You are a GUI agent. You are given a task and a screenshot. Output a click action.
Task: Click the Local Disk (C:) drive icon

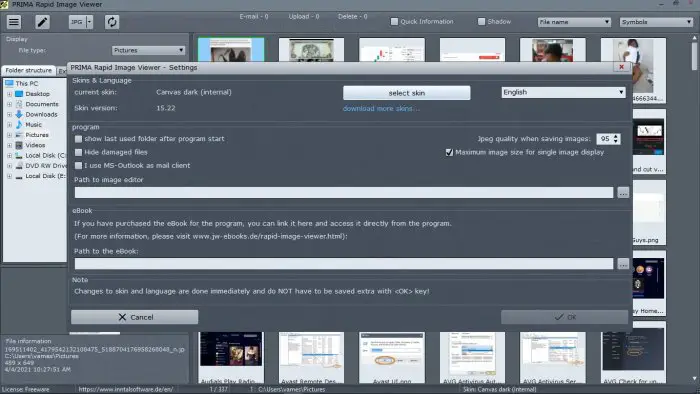pos(19,155)
